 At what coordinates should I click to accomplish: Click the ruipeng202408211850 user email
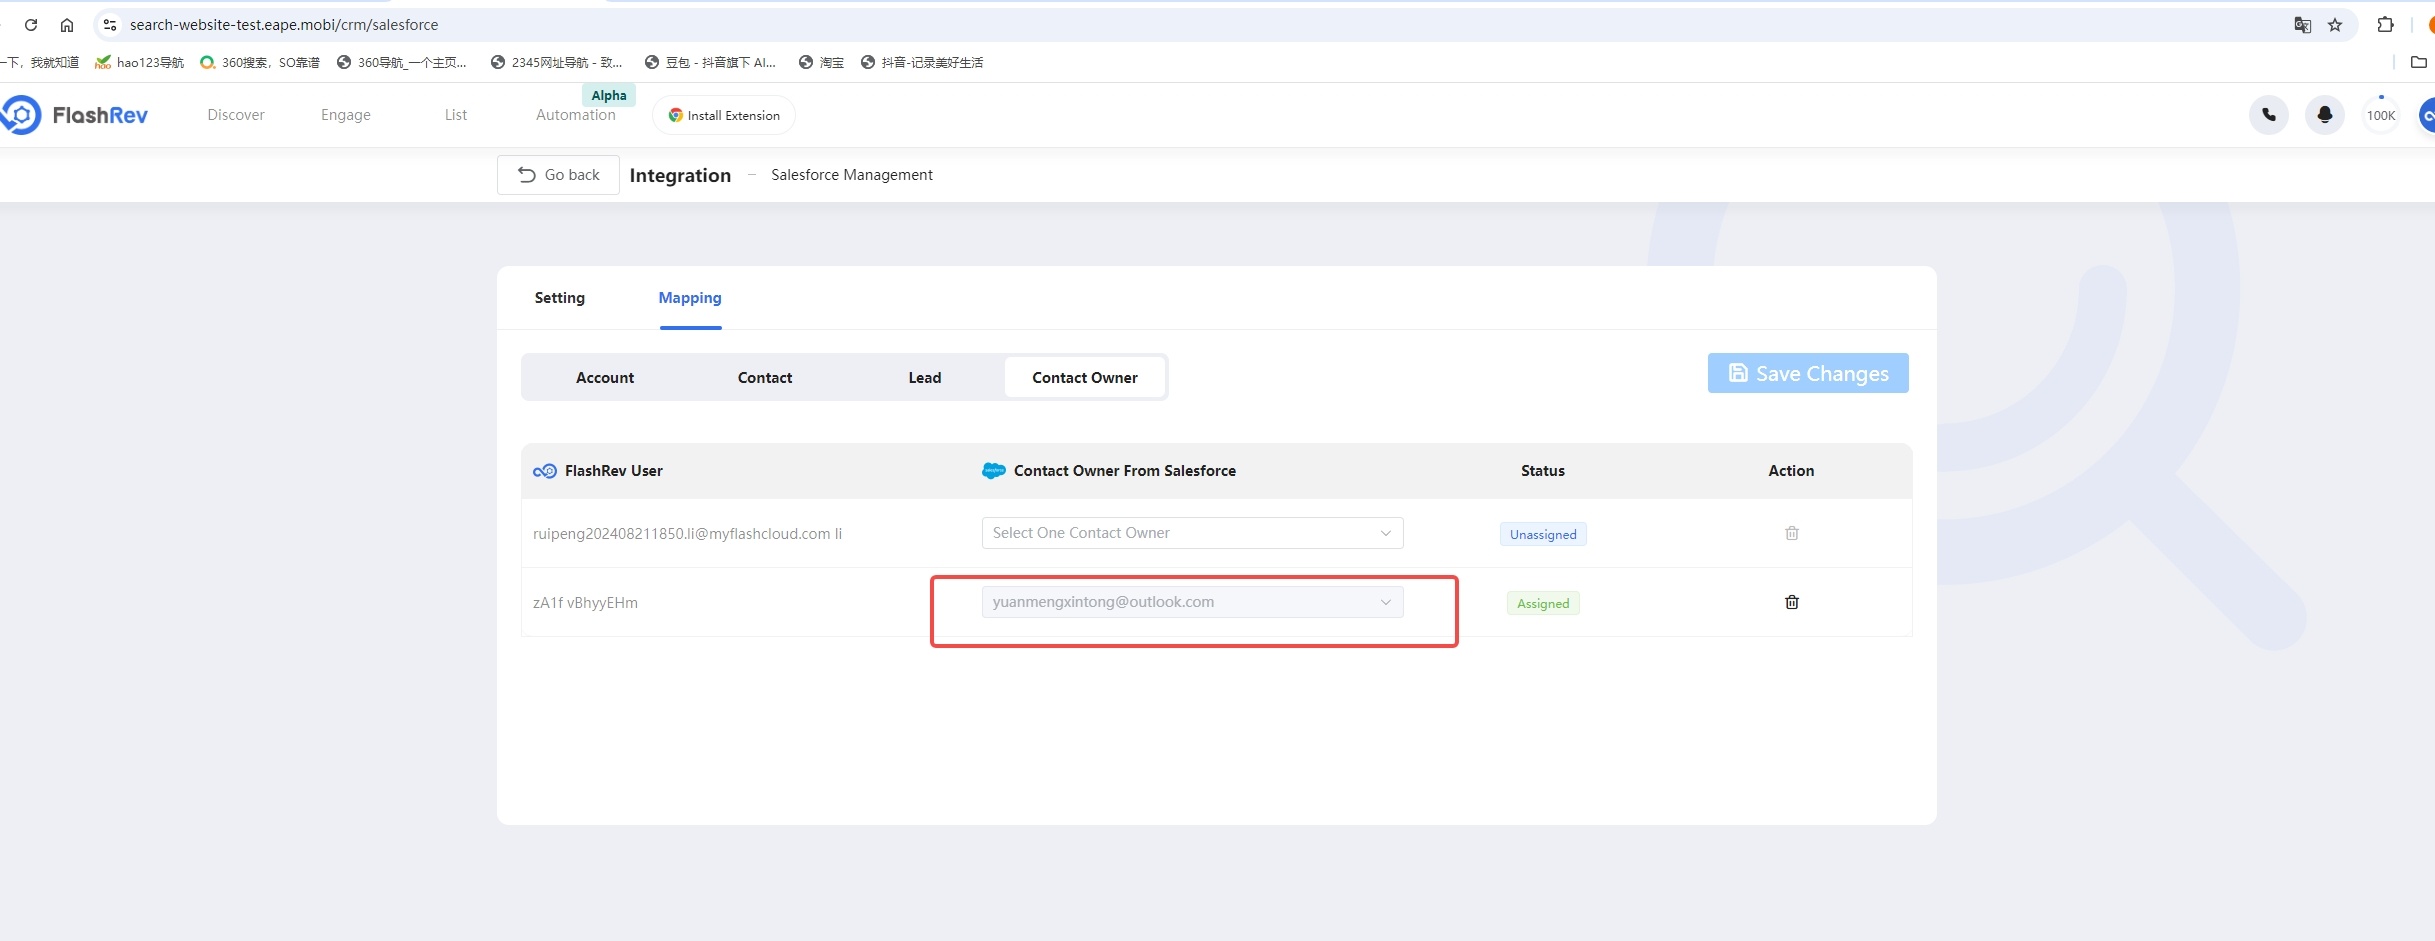pos(687,534)
